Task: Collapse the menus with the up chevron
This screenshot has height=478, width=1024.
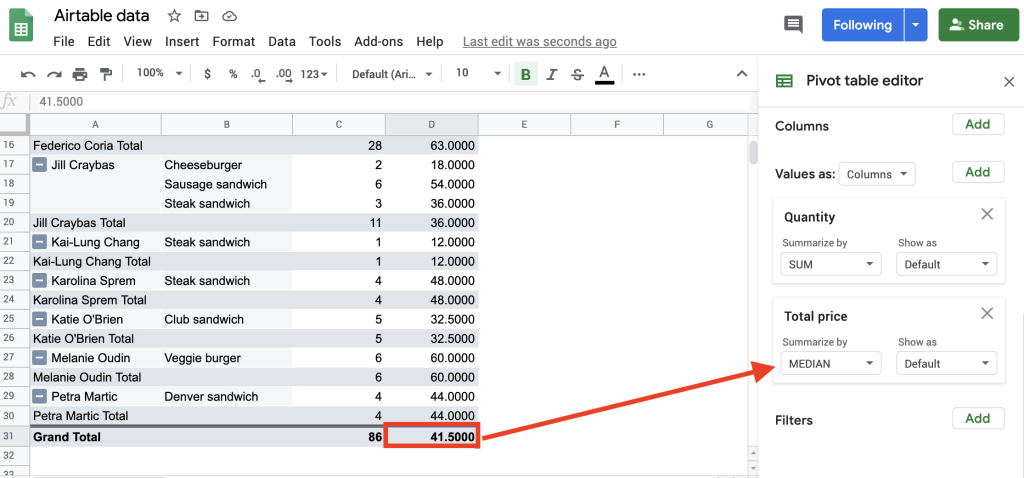Action: [x=742, y=74]
